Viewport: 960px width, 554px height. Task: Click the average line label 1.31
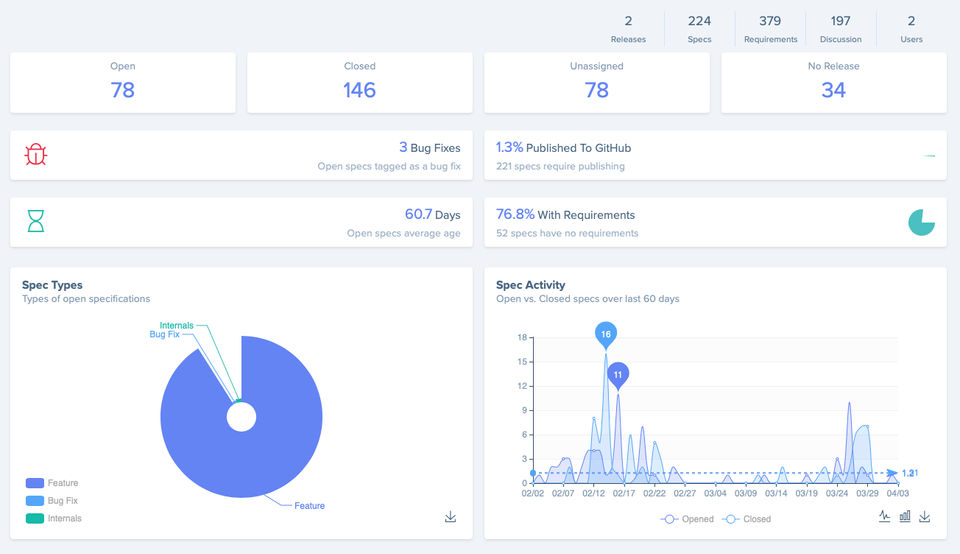910,473
